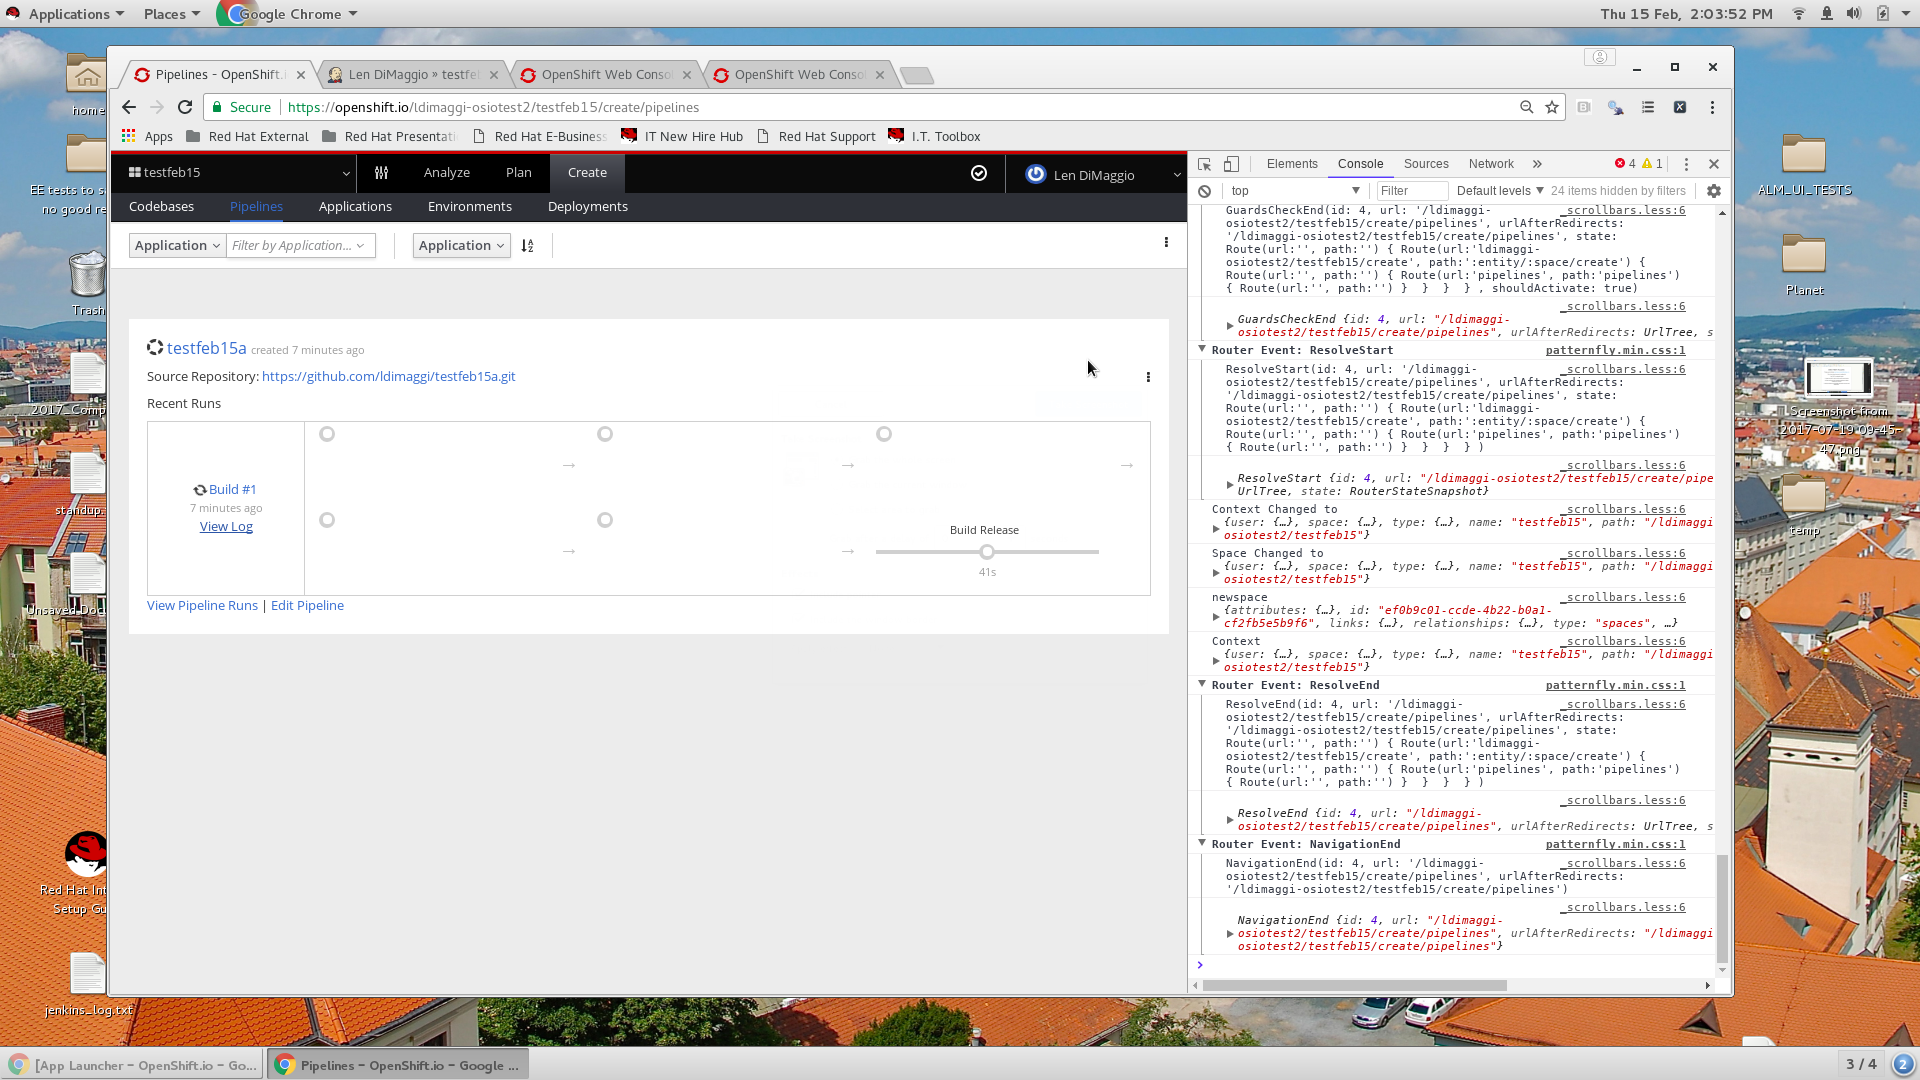Click the volume icon in system tray
1920x1080 pixels.
pyautogui.click(x=1853, y=14)
